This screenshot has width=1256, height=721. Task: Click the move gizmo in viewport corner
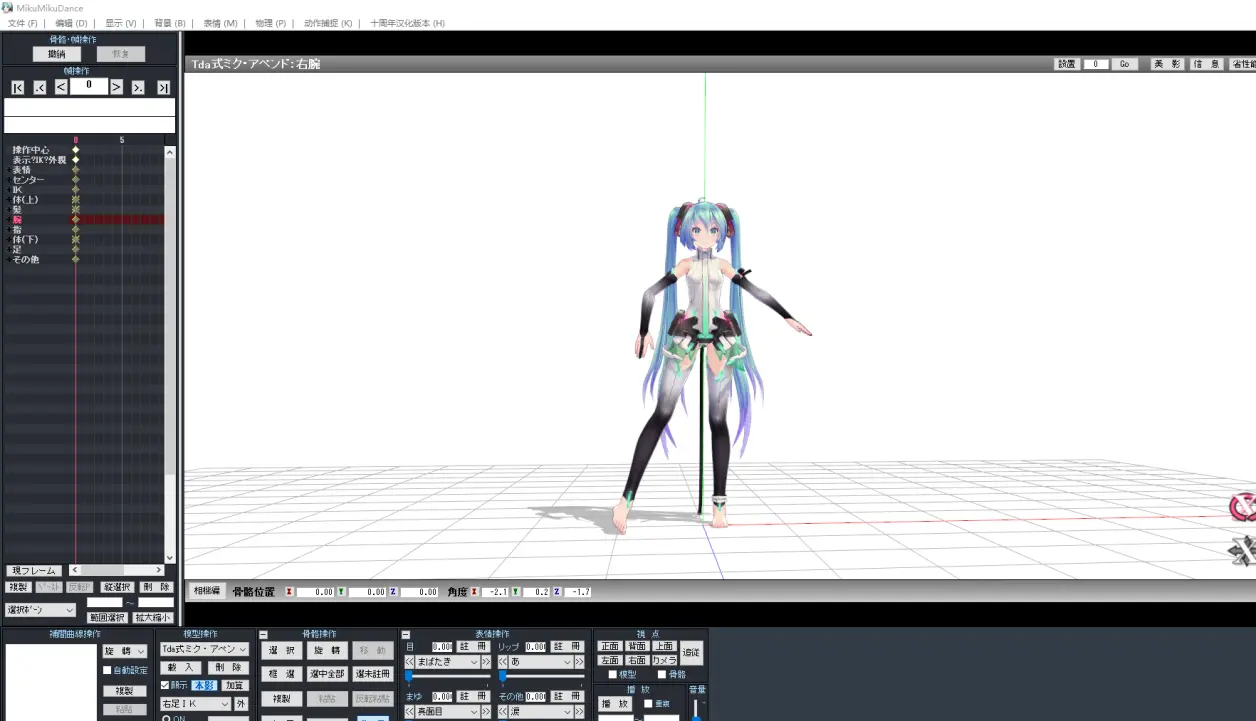(1243, 551)
